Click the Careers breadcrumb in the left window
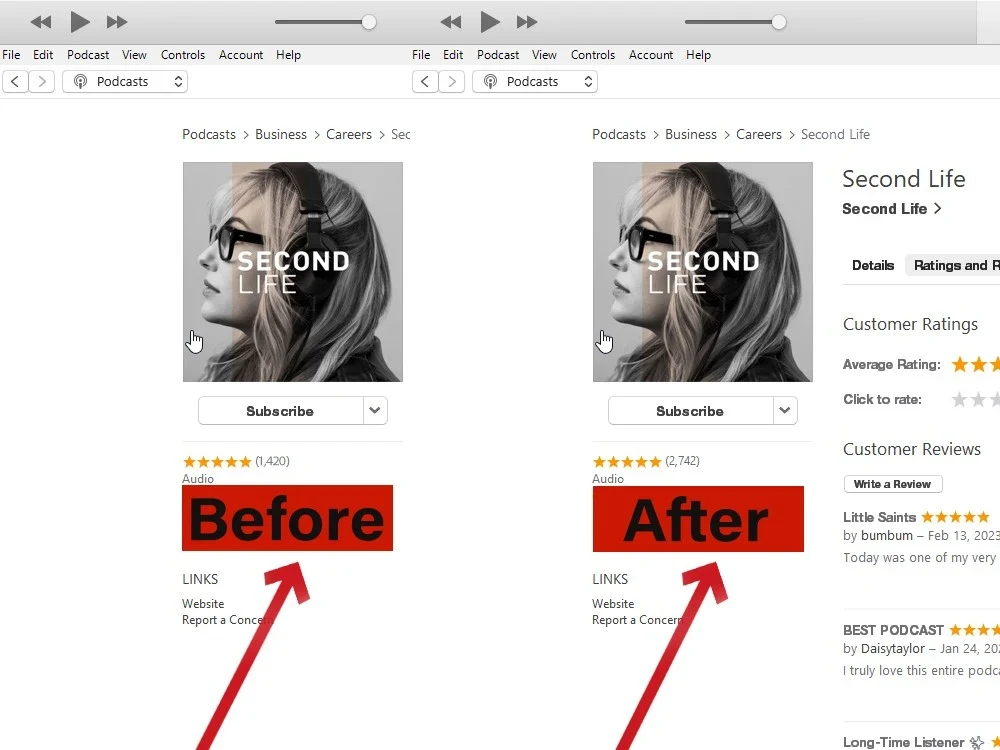1000x750 pixels. [349, 135]
